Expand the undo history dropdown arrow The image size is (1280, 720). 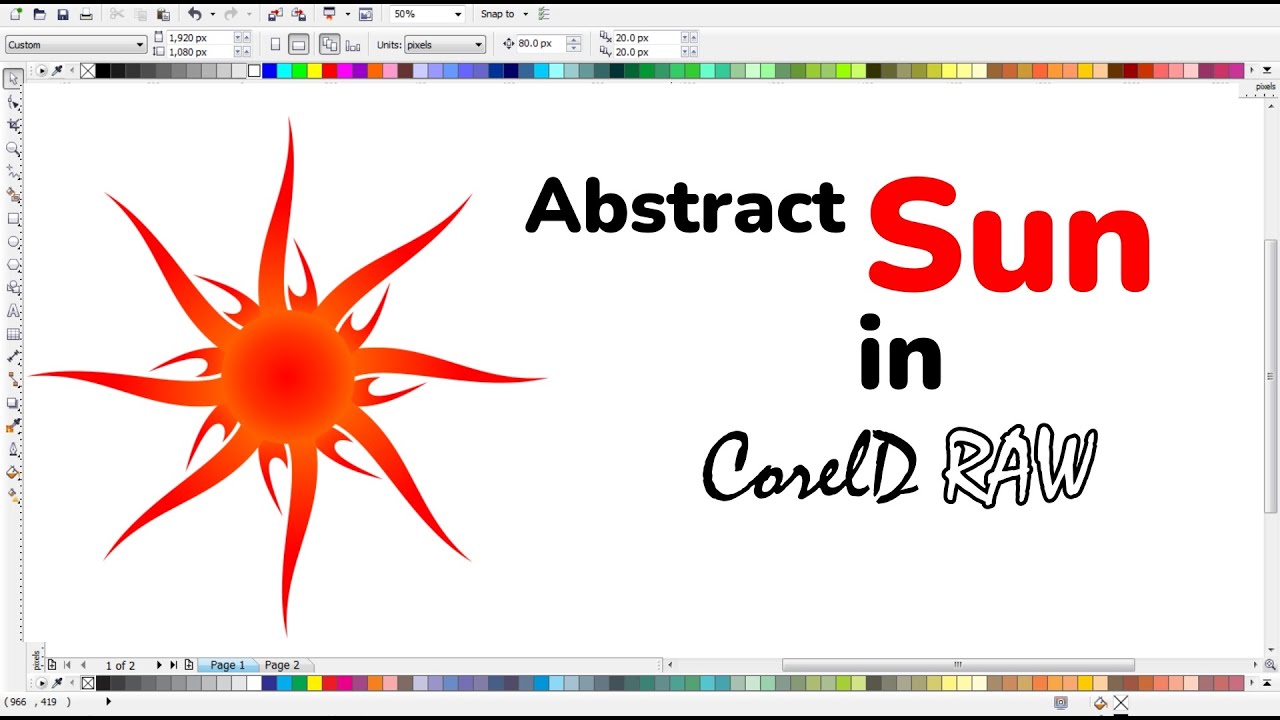click(x=212, y=14)
